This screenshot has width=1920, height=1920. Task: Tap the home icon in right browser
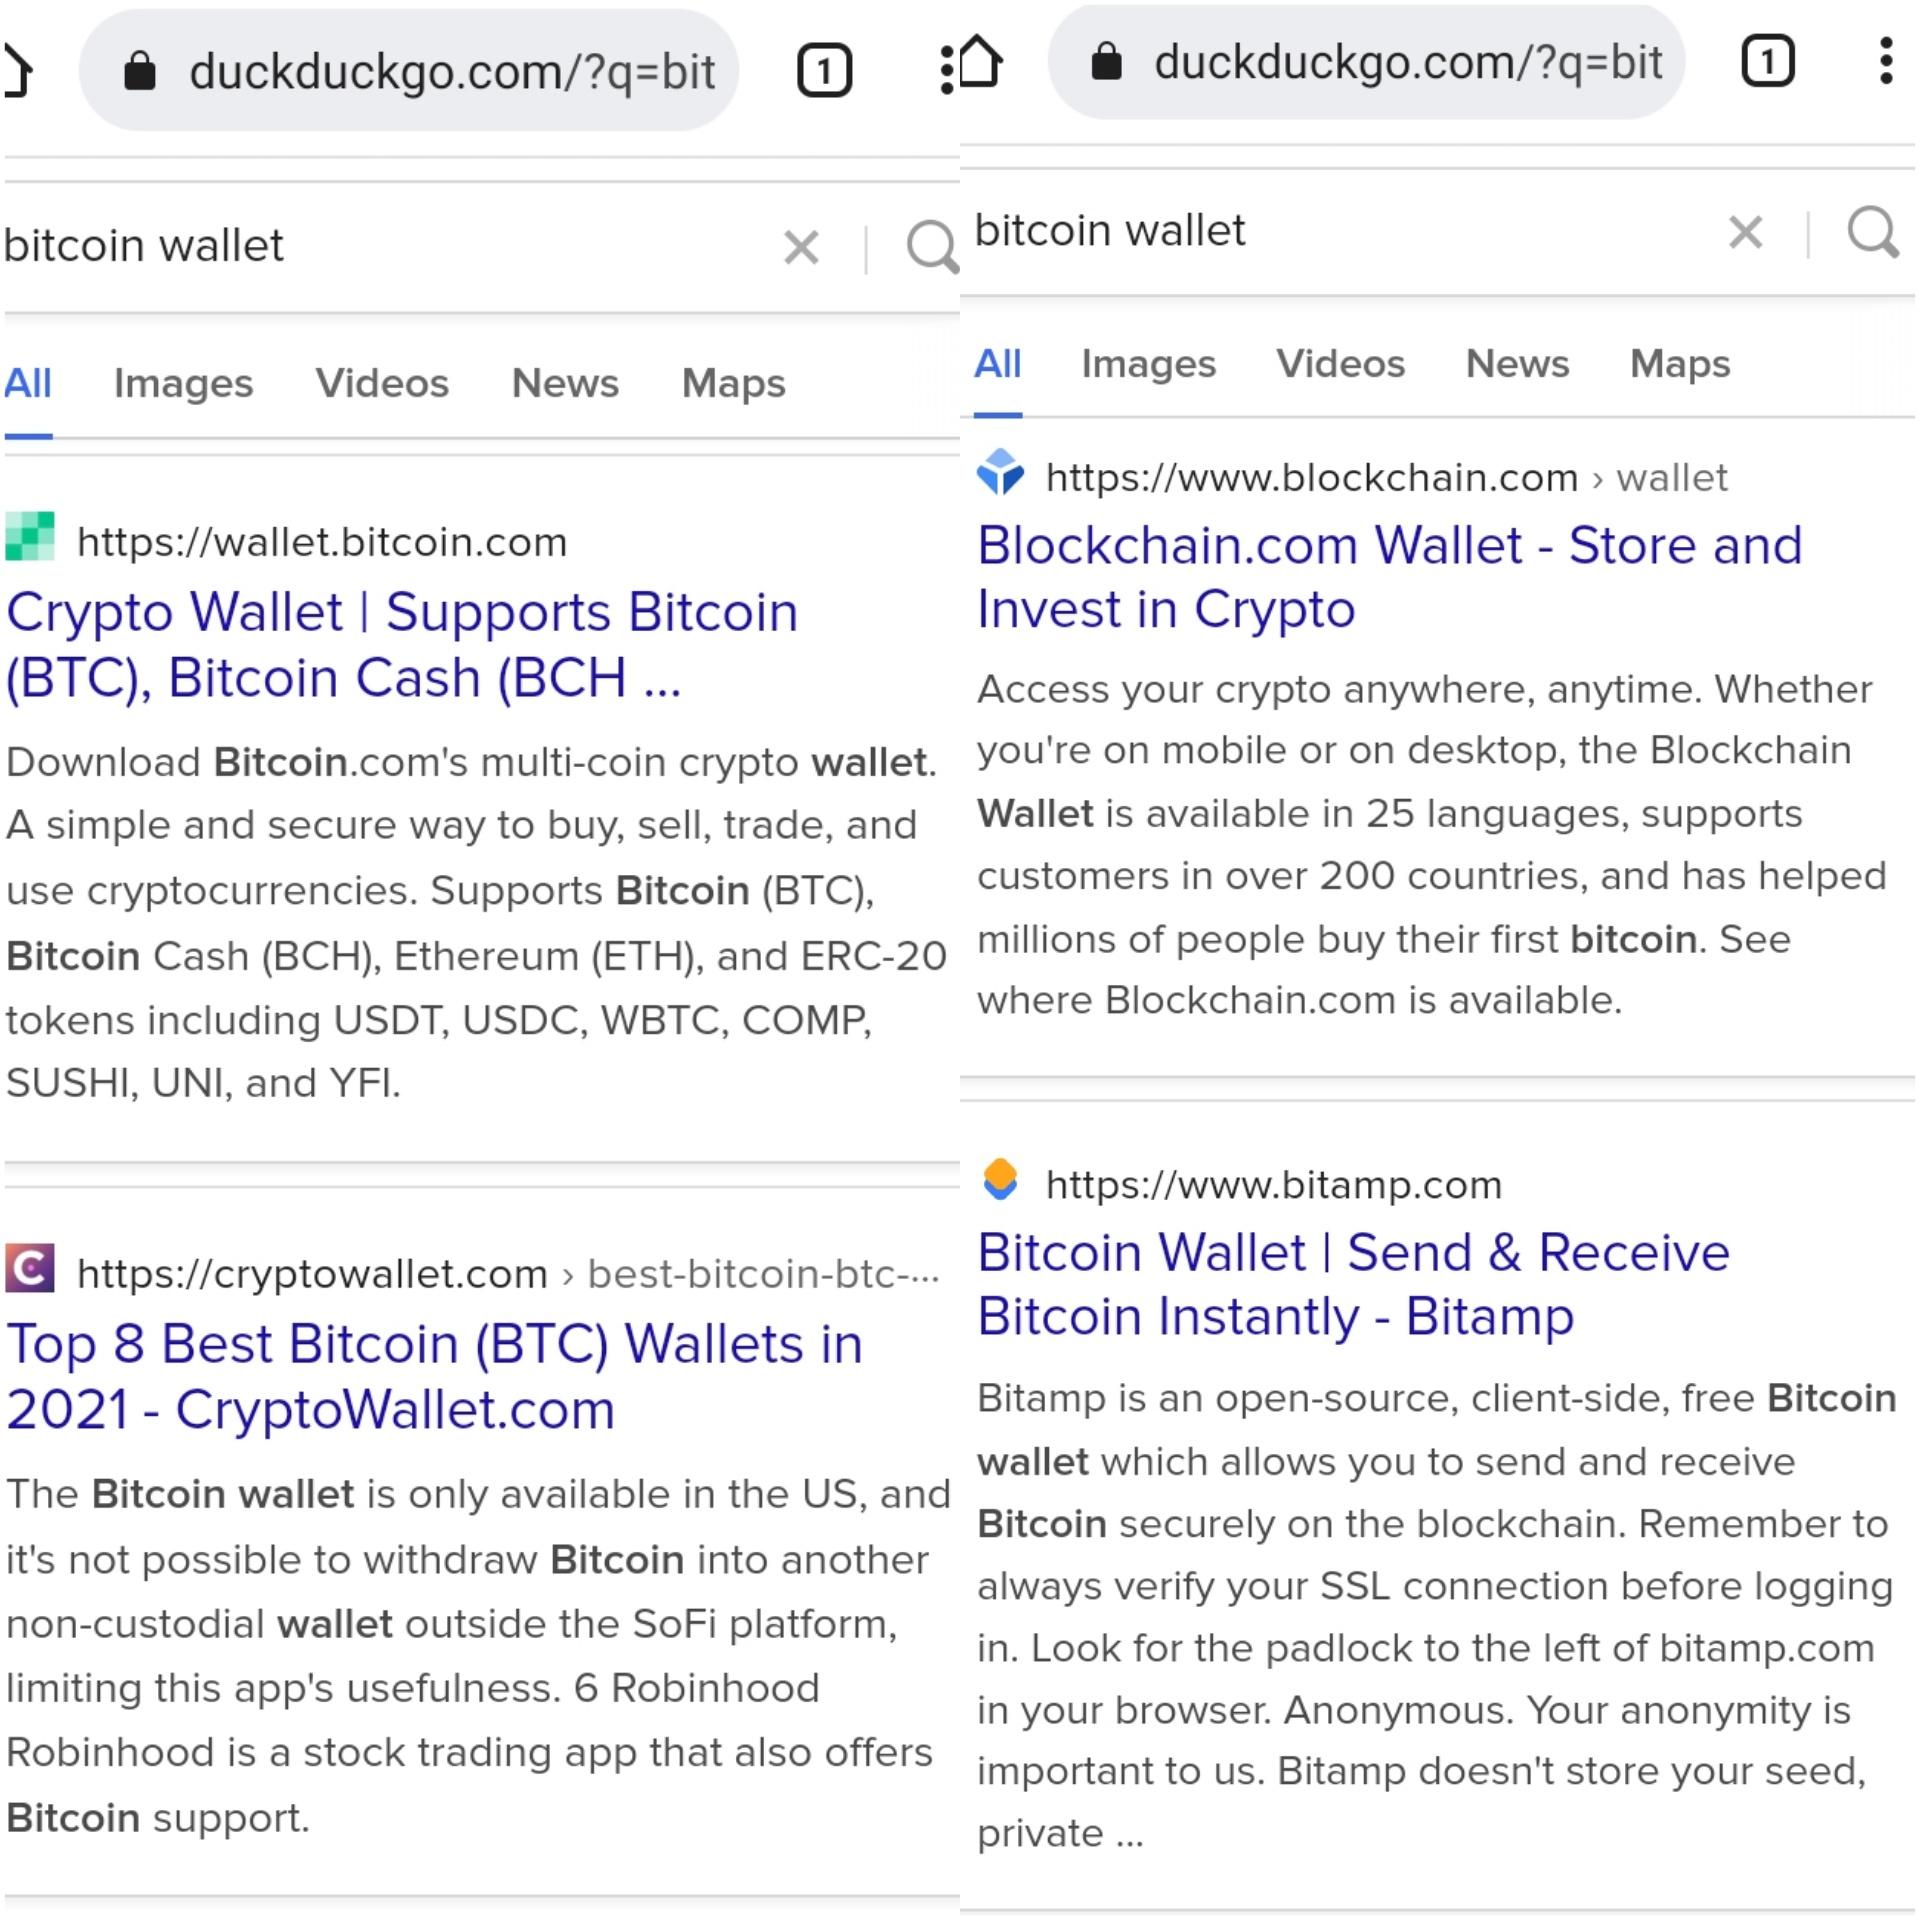980,61
